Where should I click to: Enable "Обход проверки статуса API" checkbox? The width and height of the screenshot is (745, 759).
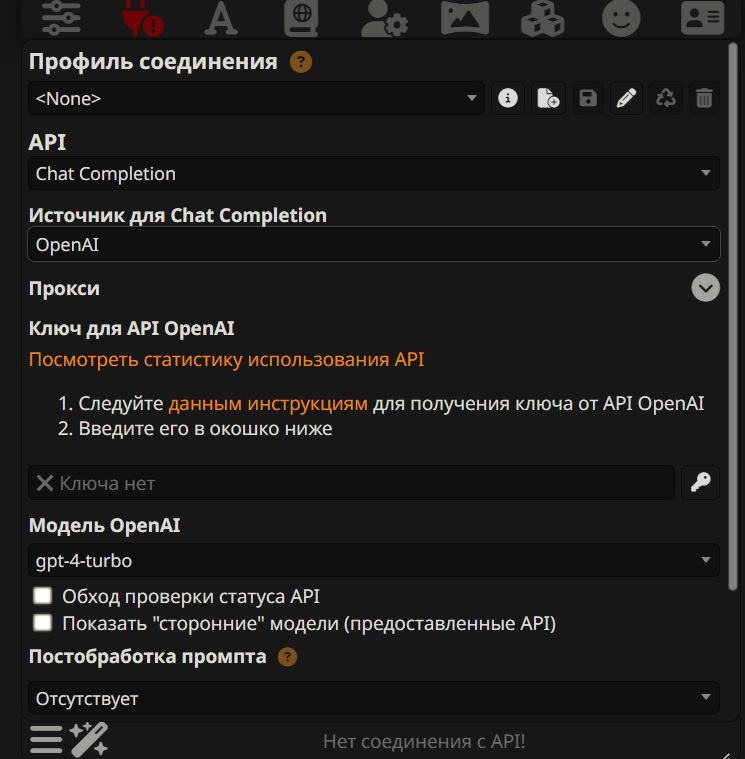click(x=42, y=597)
